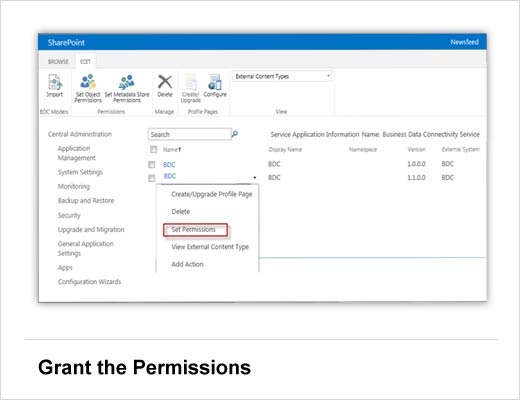This screenshot has width=520, height=400.
Task: Click the search magnifier icon
Action: click(x=235, y=134)
